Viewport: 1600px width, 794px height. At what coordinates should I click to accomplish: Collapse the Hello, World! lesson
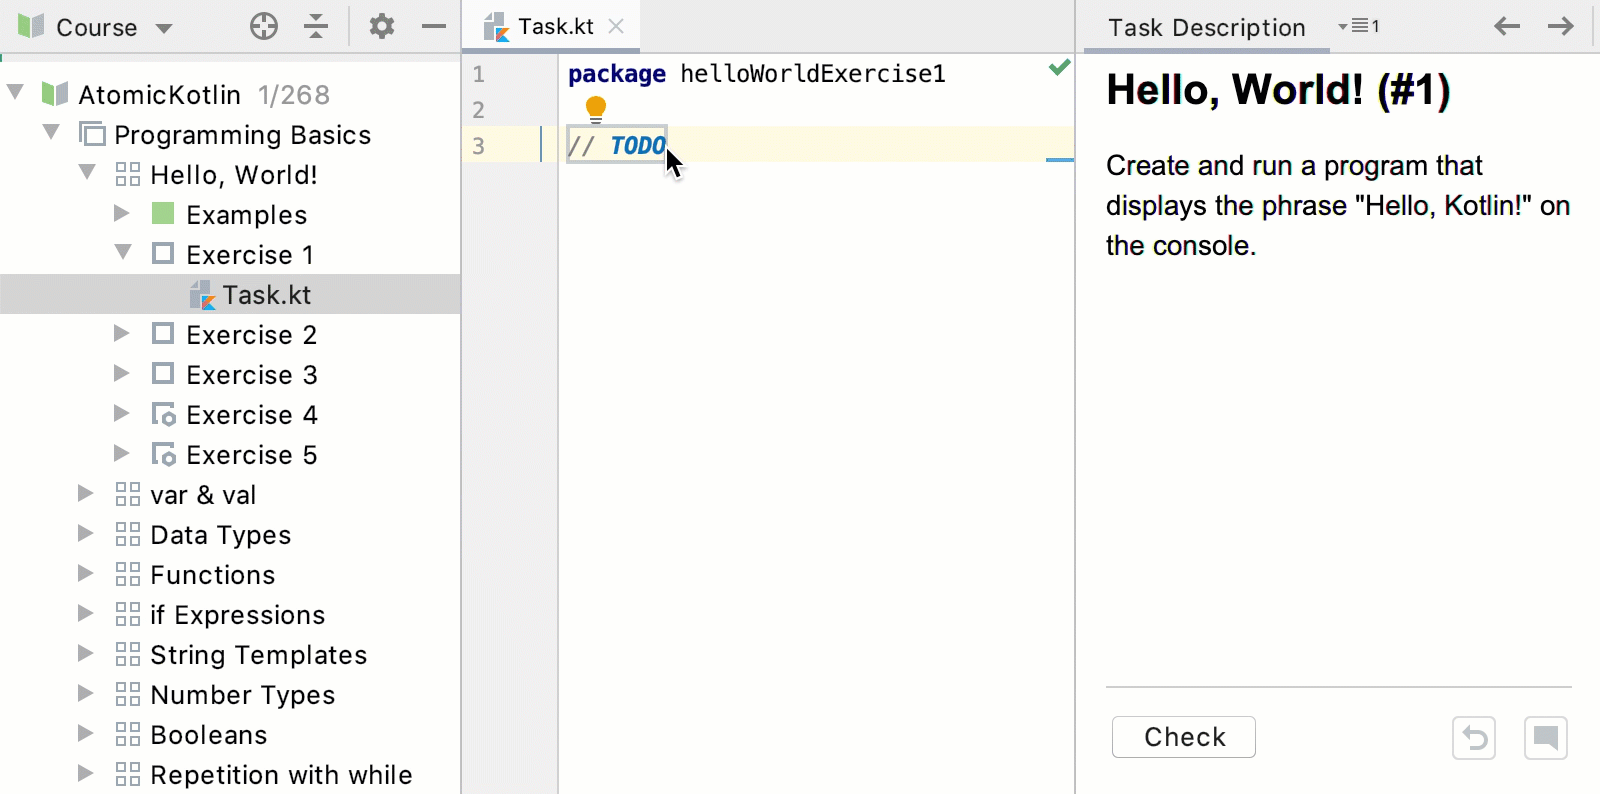tap(88, 173)
